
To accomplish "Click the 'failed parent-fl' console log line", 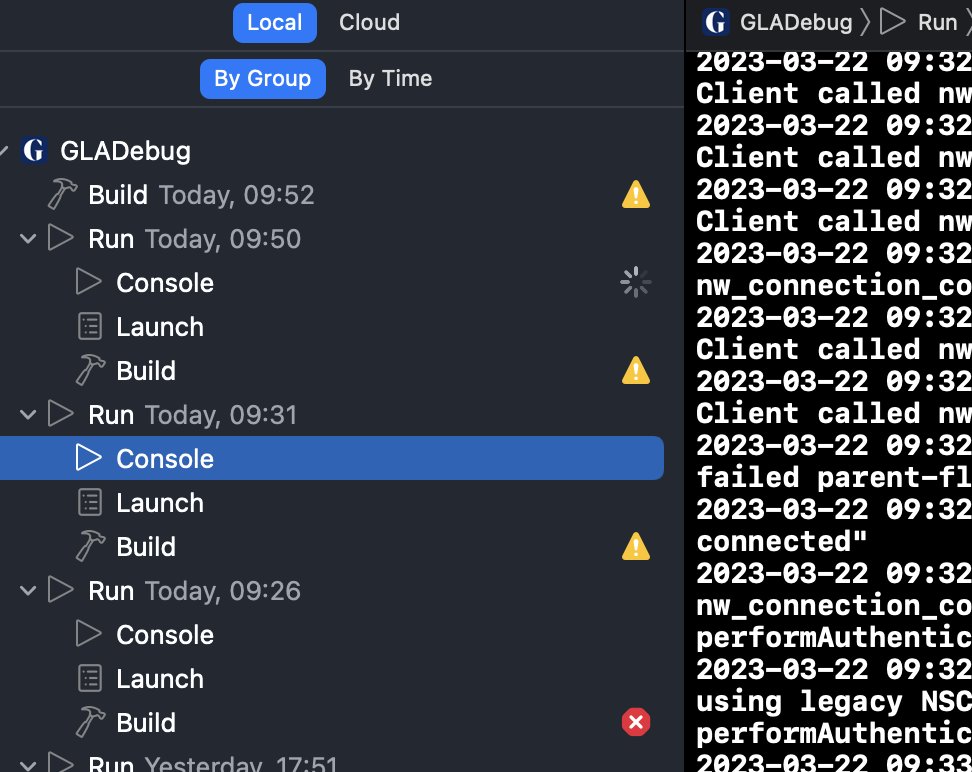I will 834,477.
